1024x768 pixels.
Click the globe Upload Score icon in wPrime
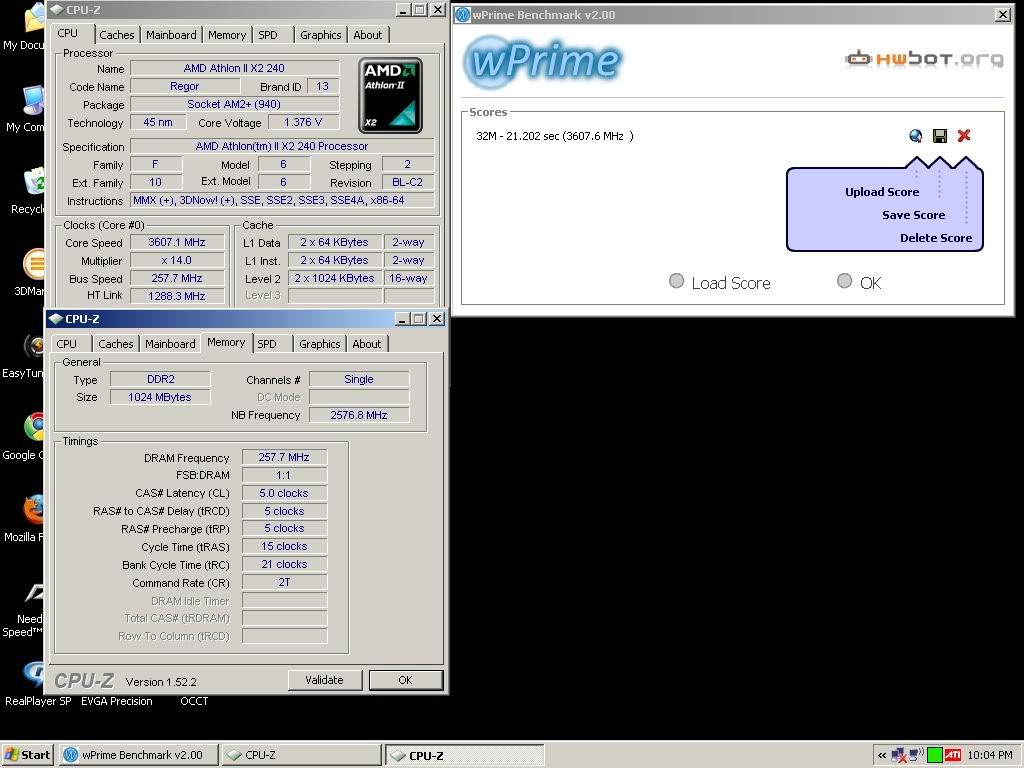click(x=915, y=135)
